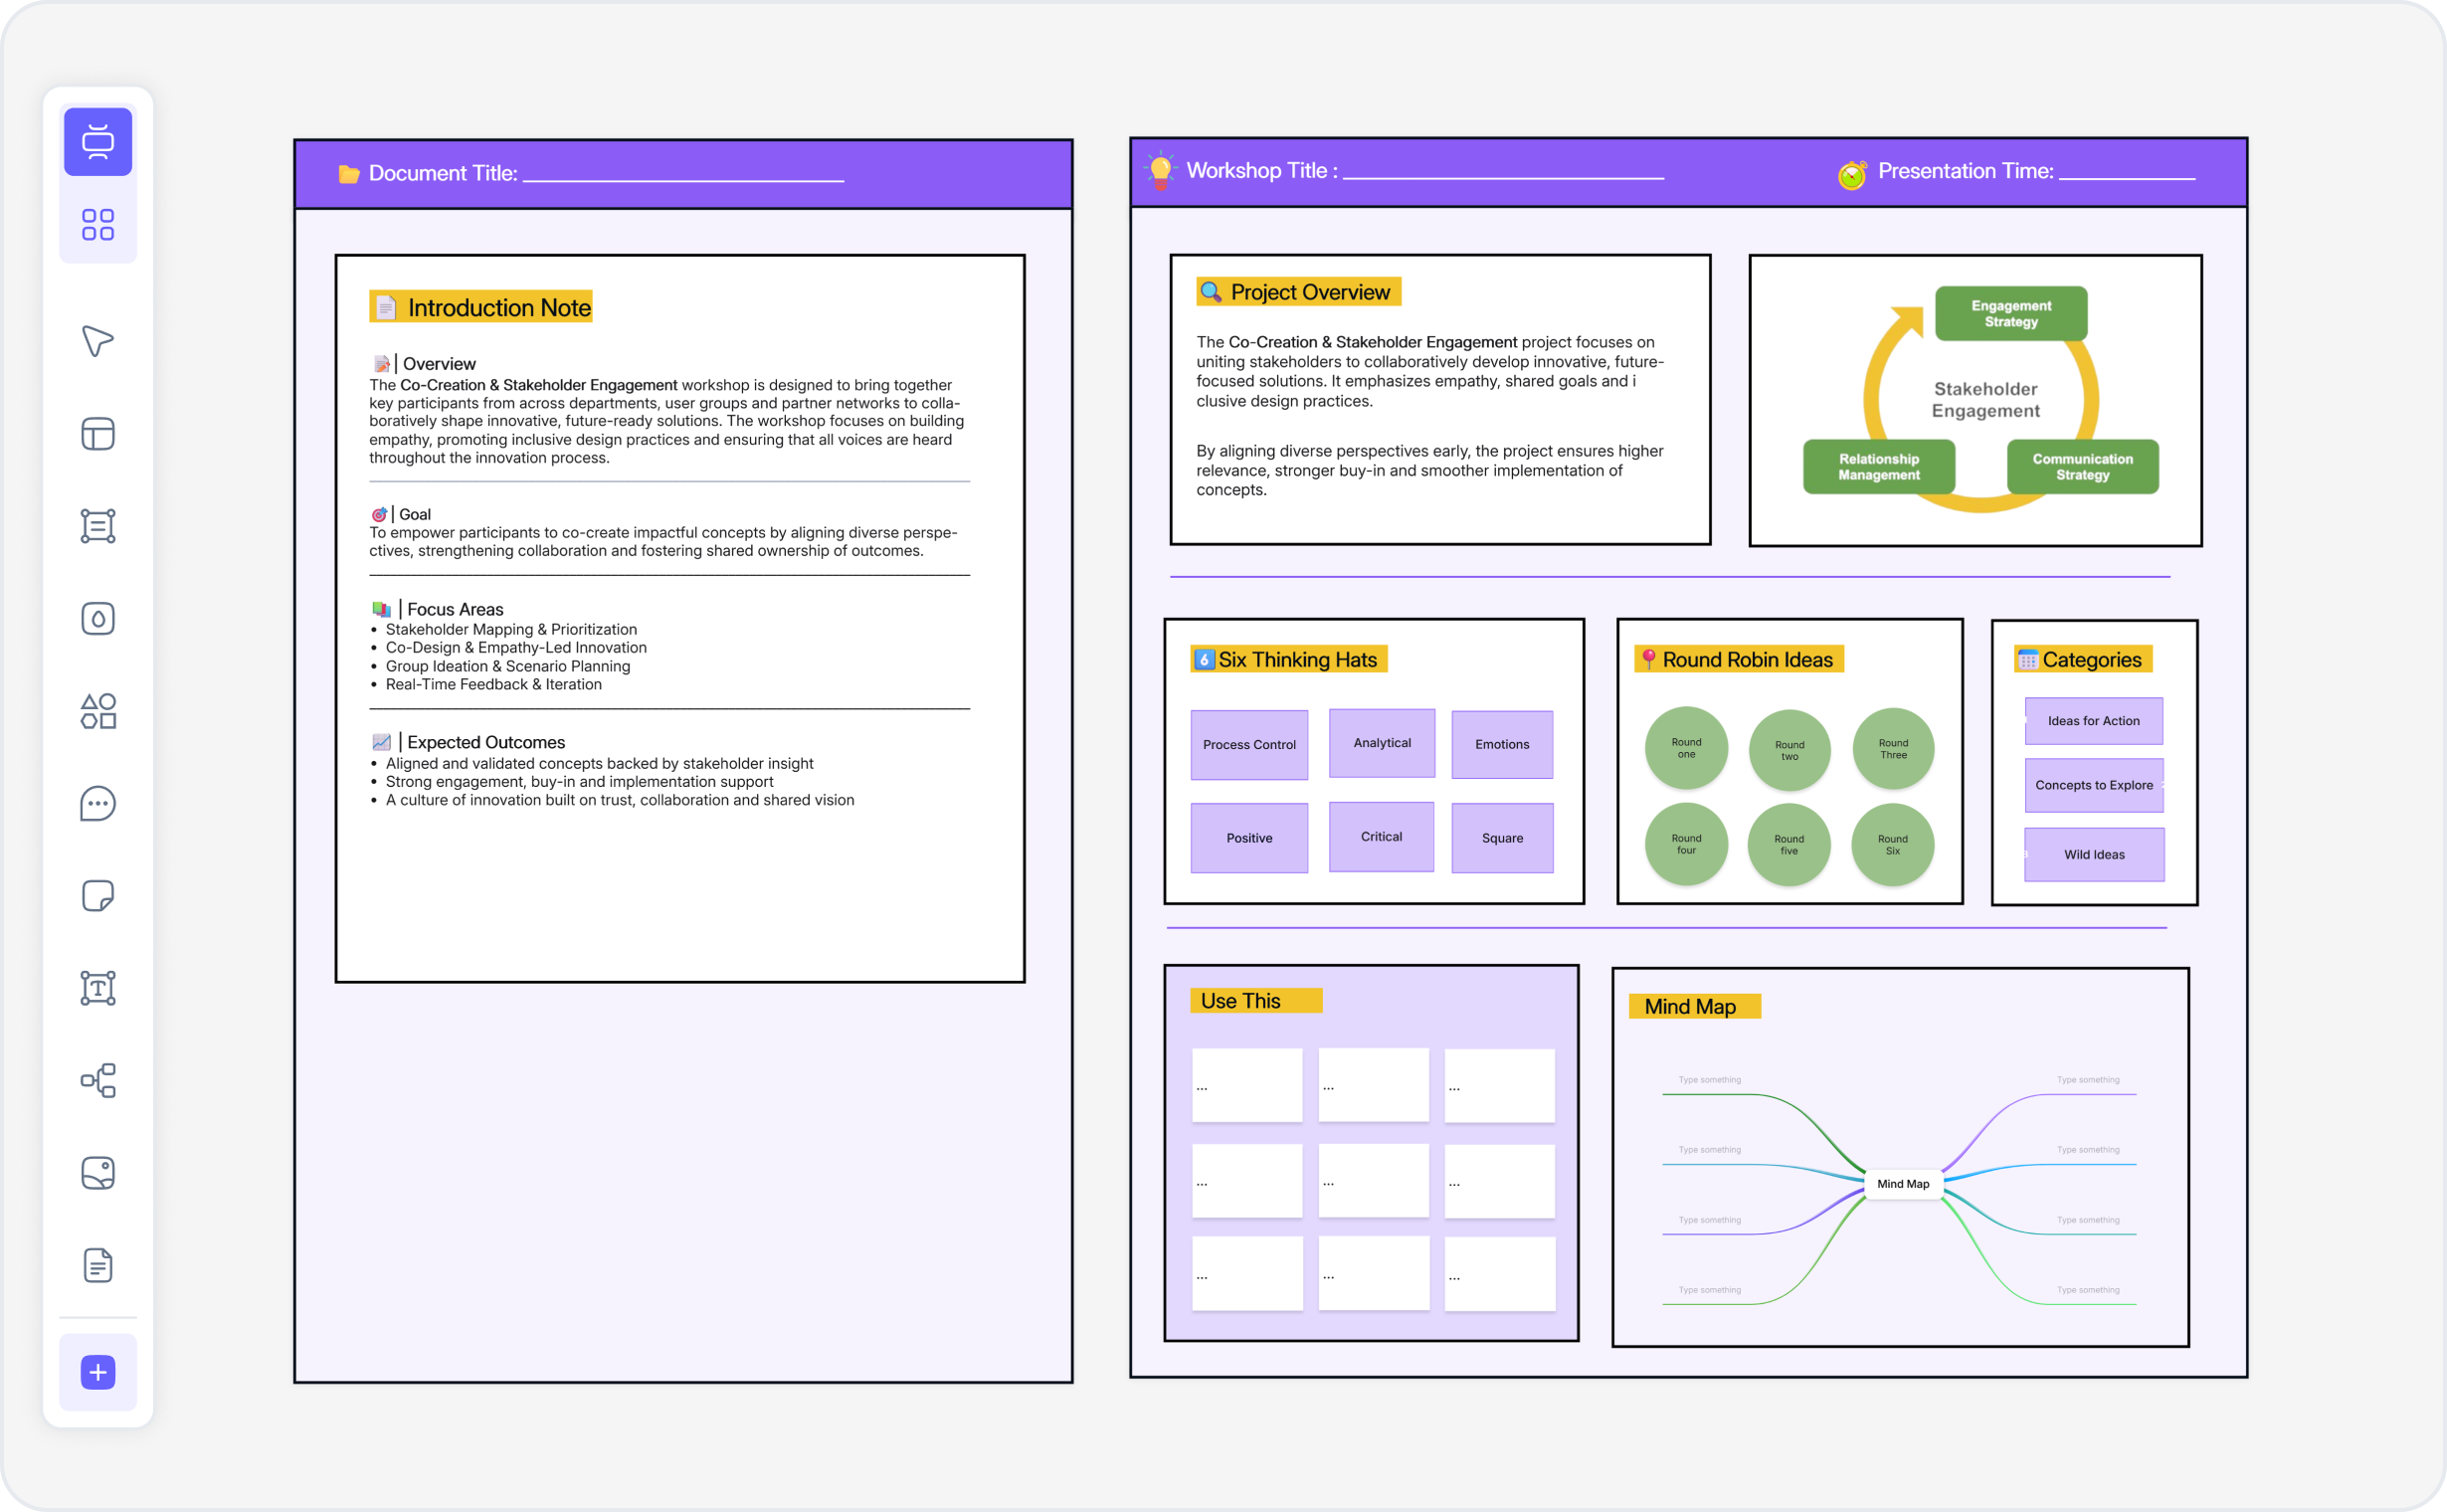2447x1512 pixels.
Task: Click the Engagement Strategy green box
Action: coord(2011,314)
